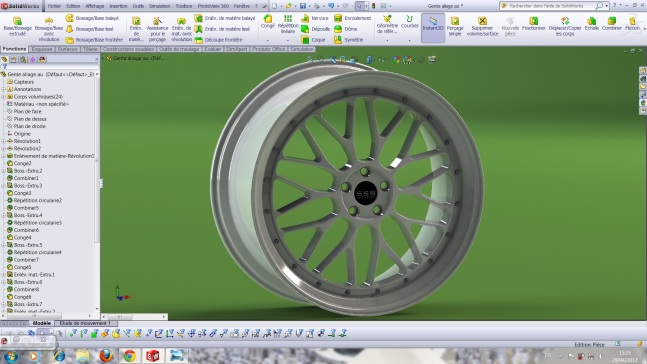The width and height of the screenshot is (647, 364).
Task: Open Géométrie de référence tool
Action: tap(387, 24)
